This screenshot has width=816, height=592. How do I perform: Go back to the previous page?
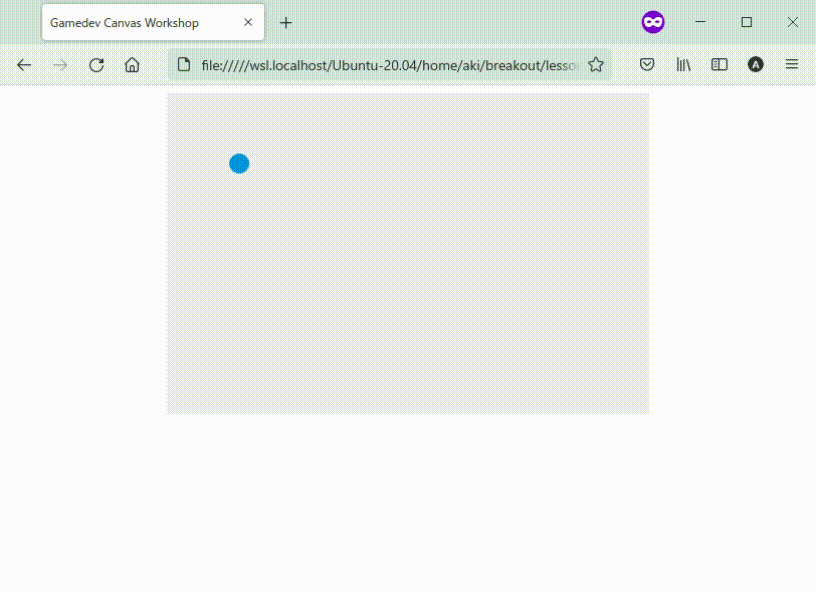point(24,65)
